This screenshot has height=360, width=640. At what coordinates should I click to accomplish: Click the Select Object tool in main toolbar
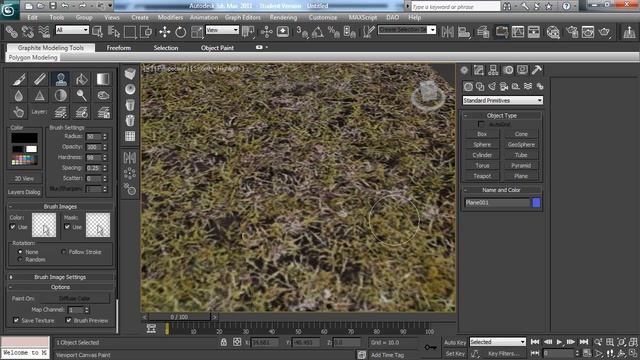[x=97, y=32]
